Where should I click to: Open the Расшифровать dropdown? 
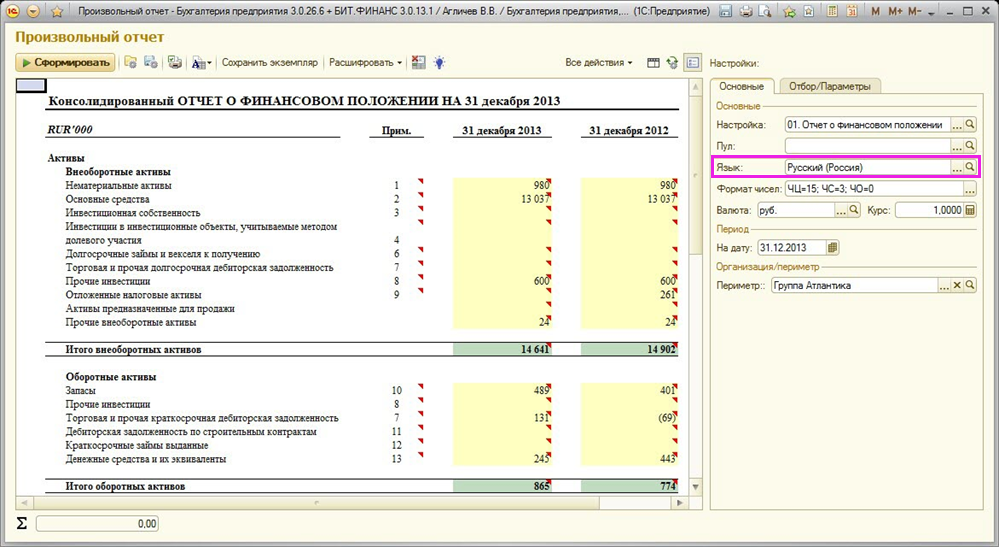(365, 62)
